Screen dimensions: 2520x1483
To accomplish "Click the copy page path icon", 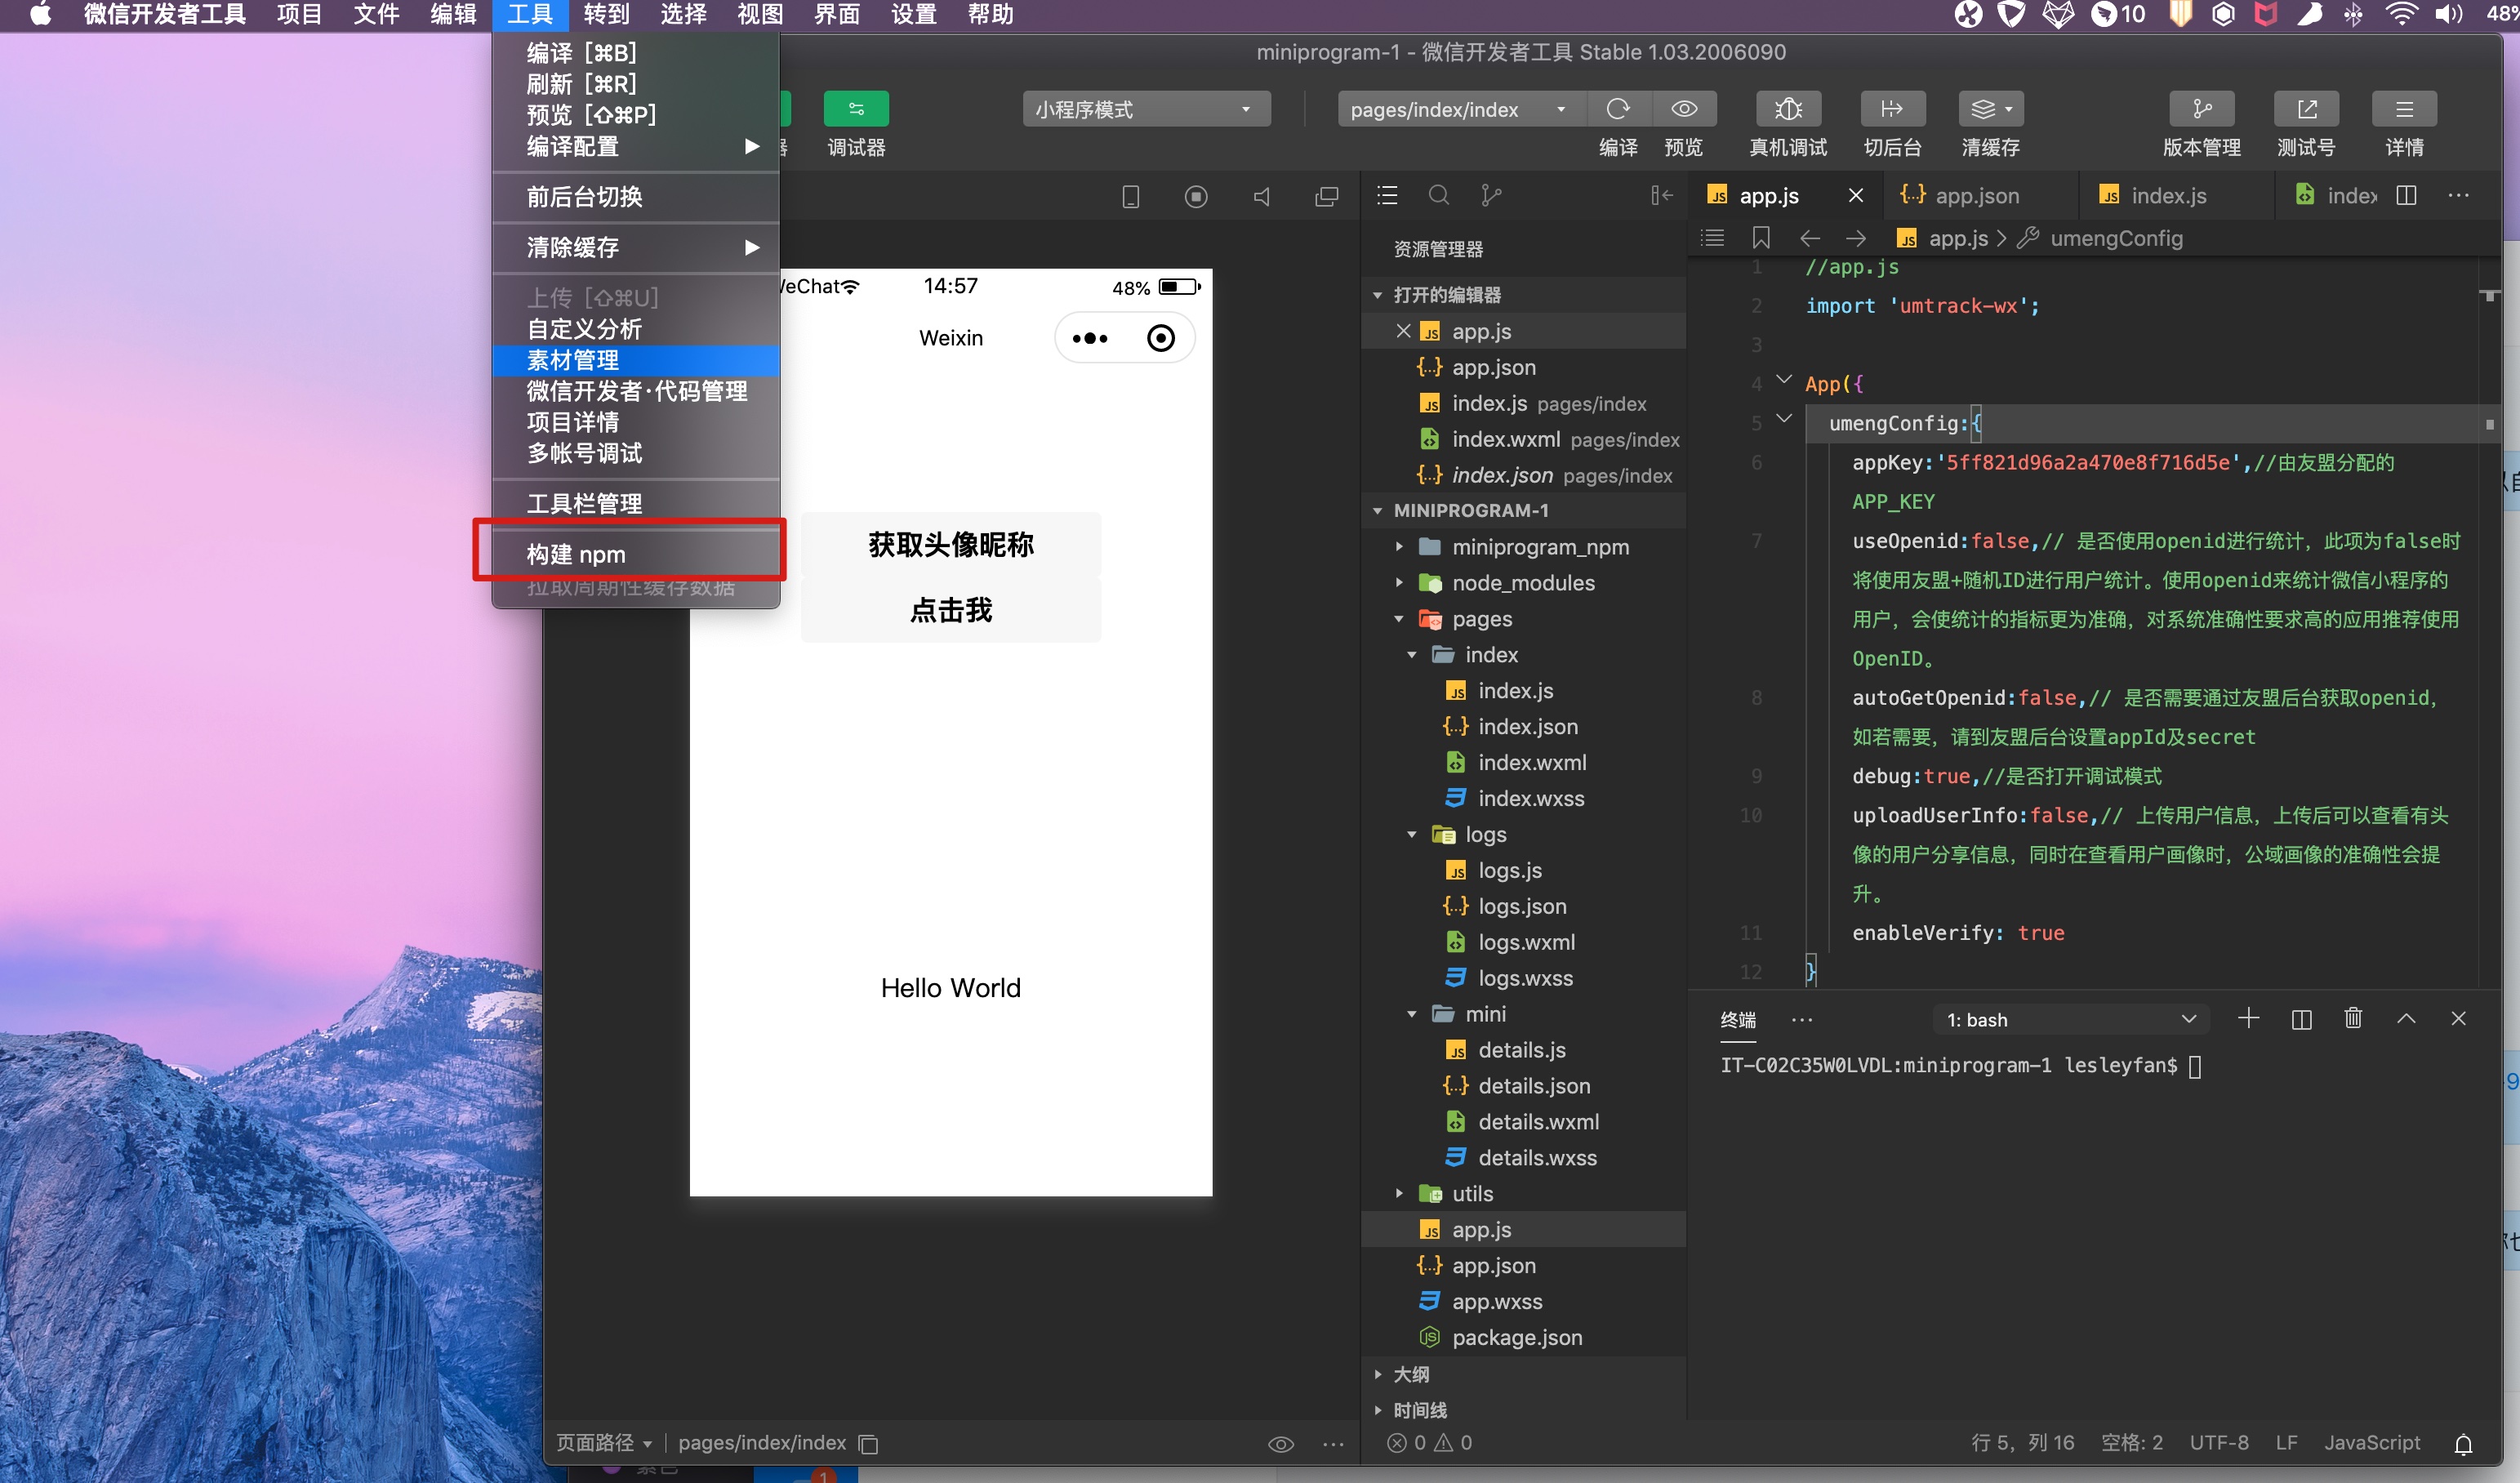I will click(x=868, y=1444).
